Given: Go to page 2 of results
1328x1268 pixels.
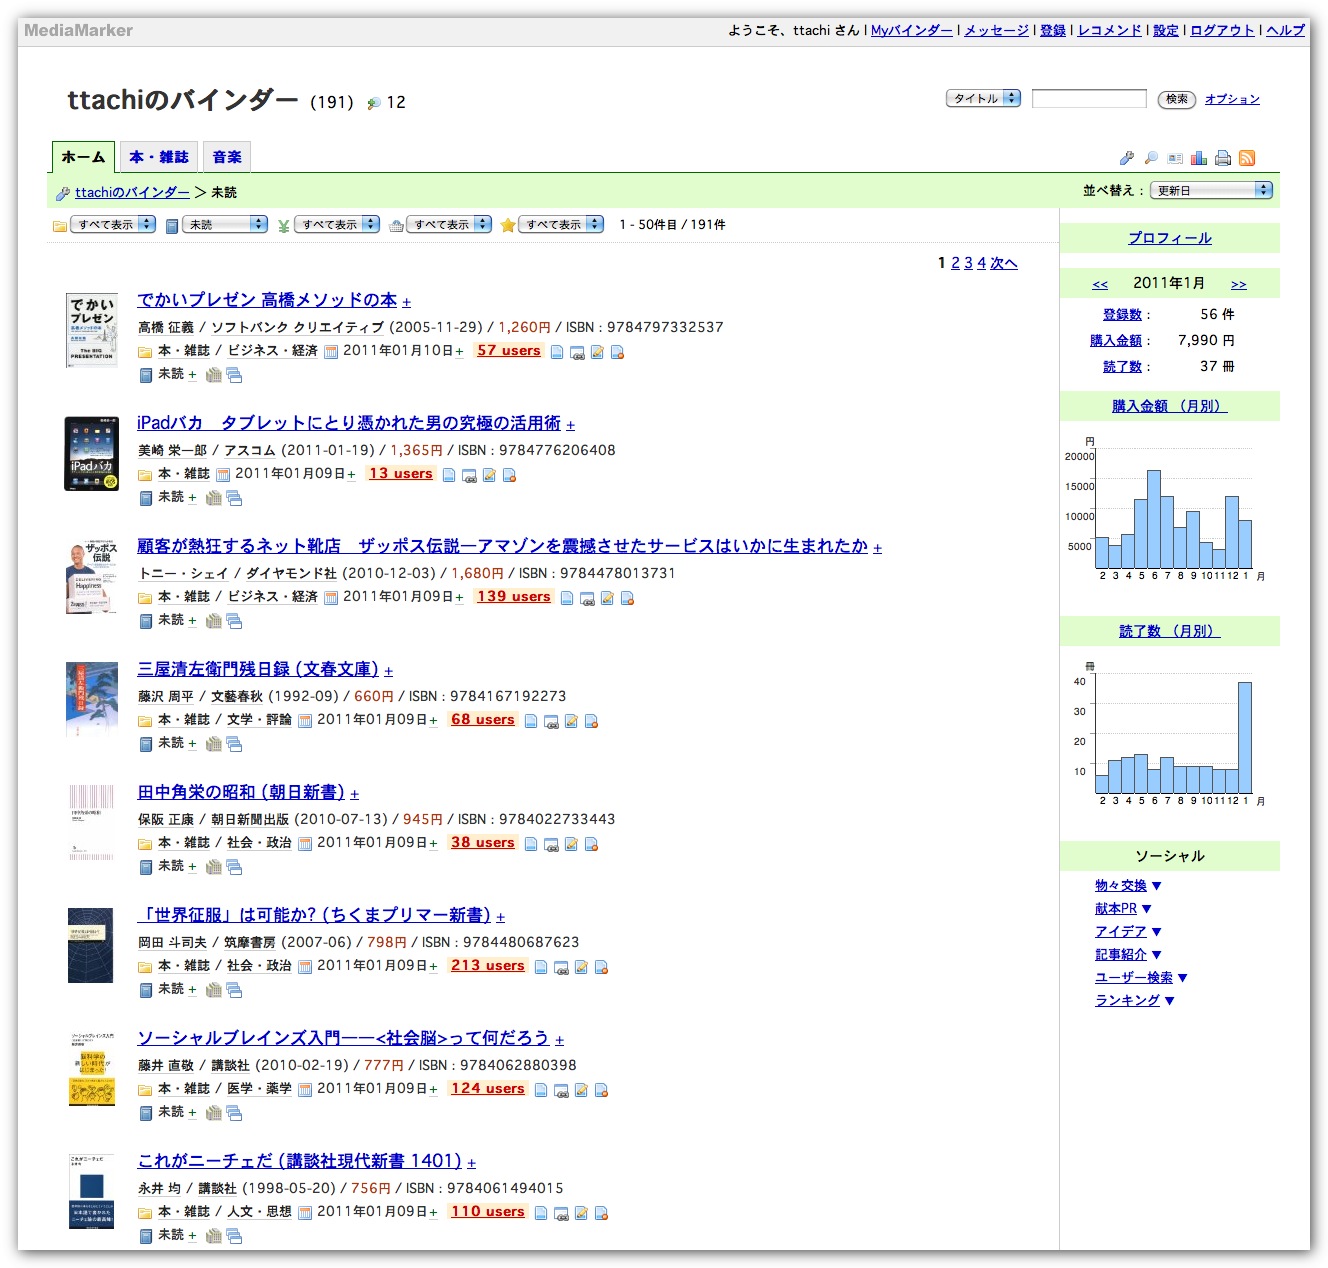Looking at the screenshot, I should pos(955,263).
